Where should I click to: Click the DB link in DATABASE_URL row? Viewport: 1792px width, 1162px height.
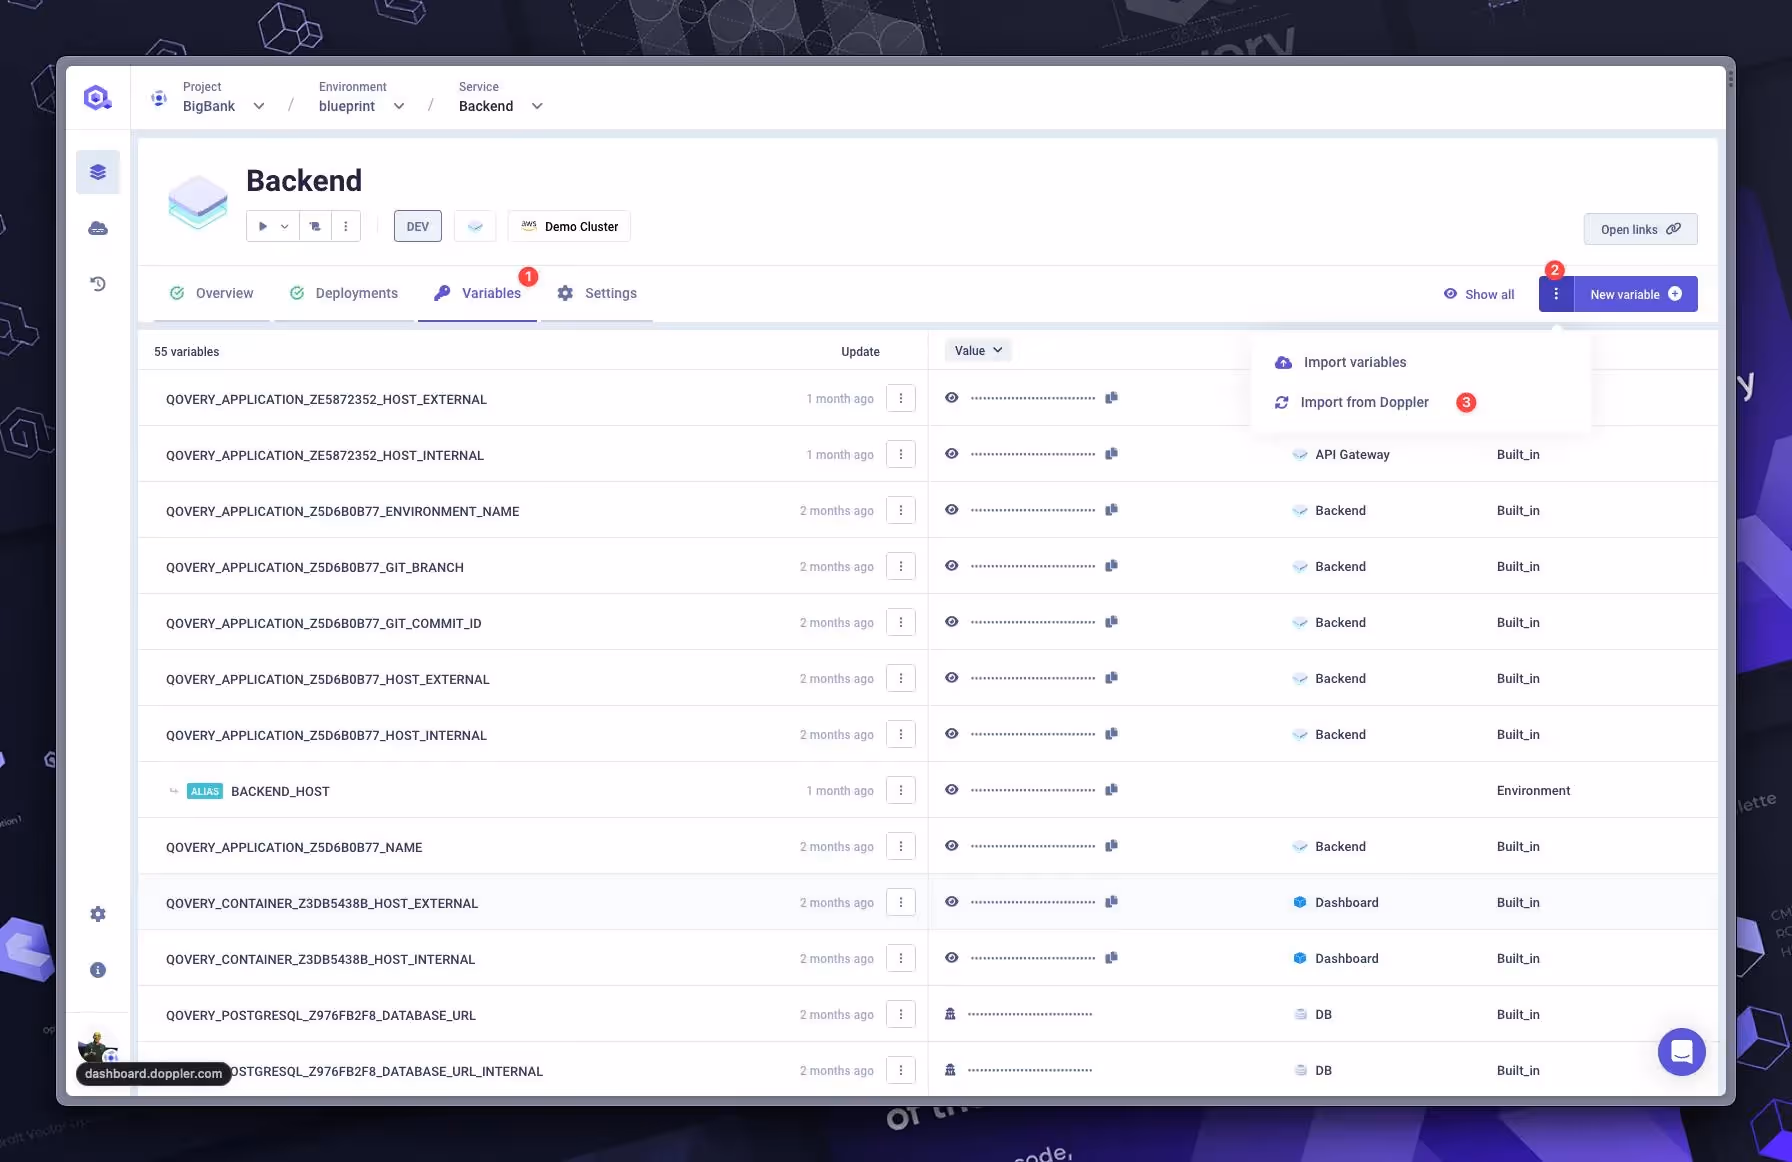tap(1313, 1014)
